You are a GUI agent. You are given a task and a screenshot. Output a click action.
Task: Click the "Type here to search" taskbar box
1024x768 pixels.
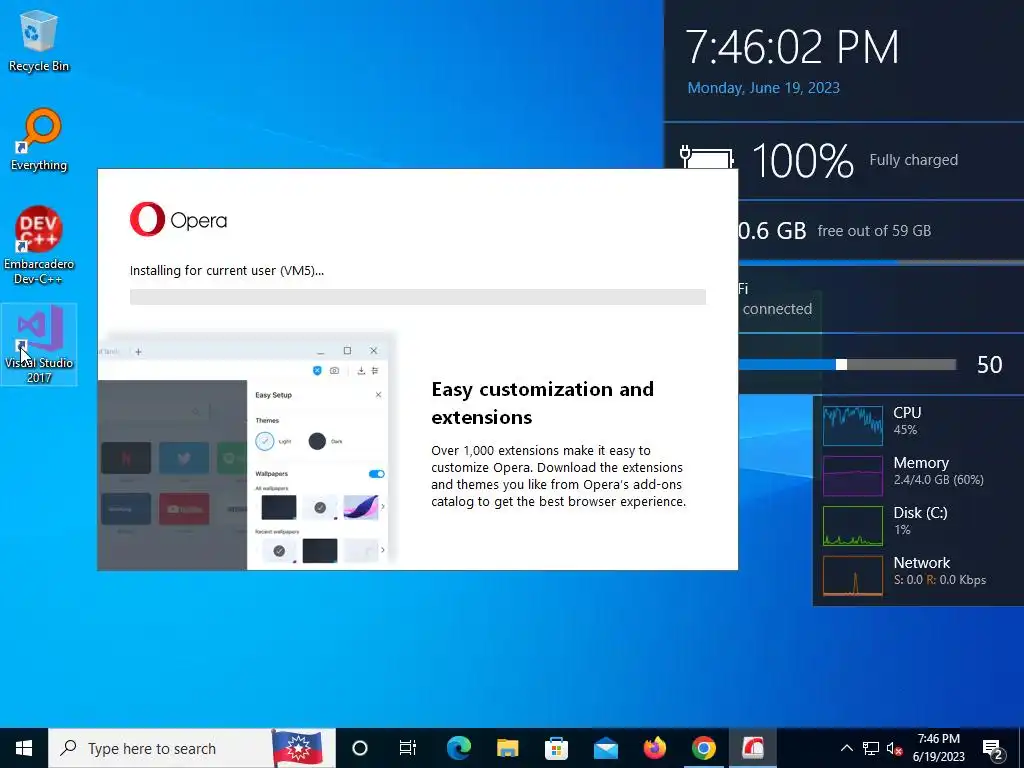[x=192, y=748]
